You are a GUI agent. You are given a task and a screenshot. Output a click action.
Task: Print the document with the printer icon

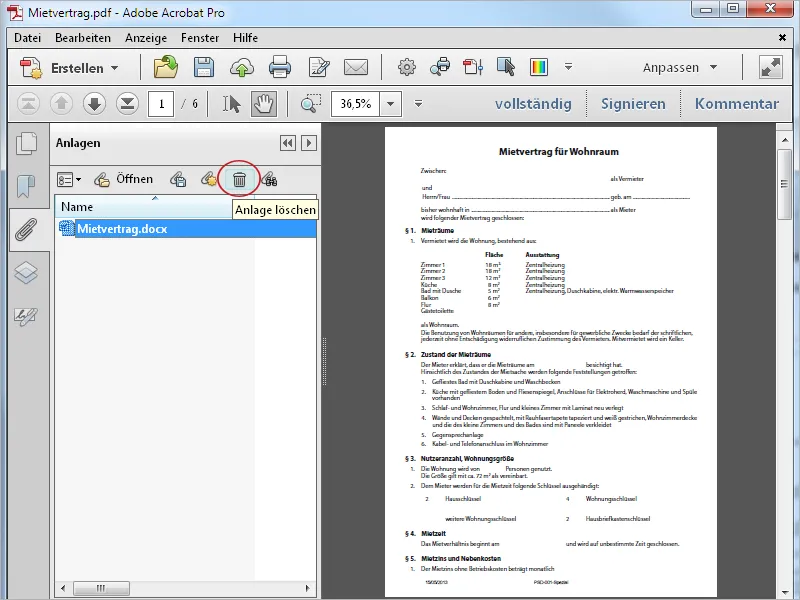click(280, 67)
